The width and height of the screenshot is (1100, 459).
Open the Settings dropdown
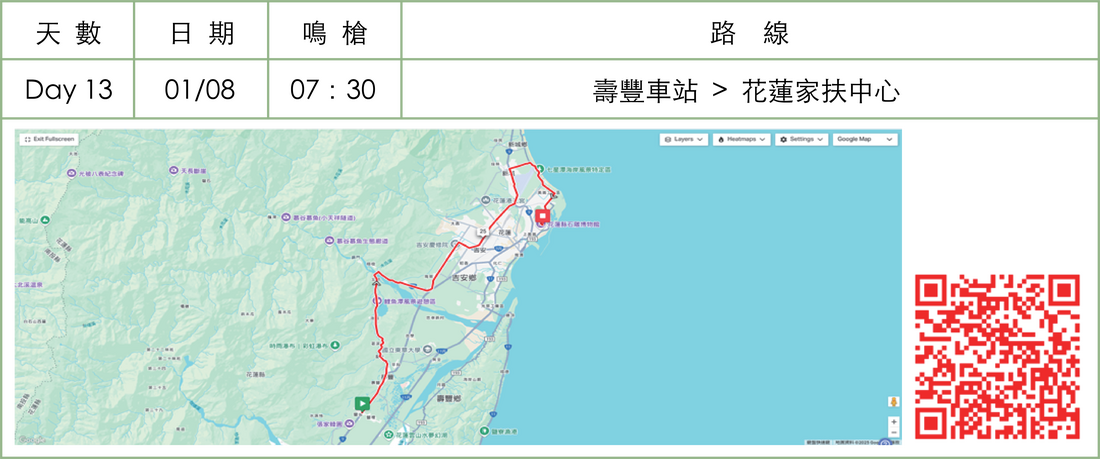pos(802,140)
